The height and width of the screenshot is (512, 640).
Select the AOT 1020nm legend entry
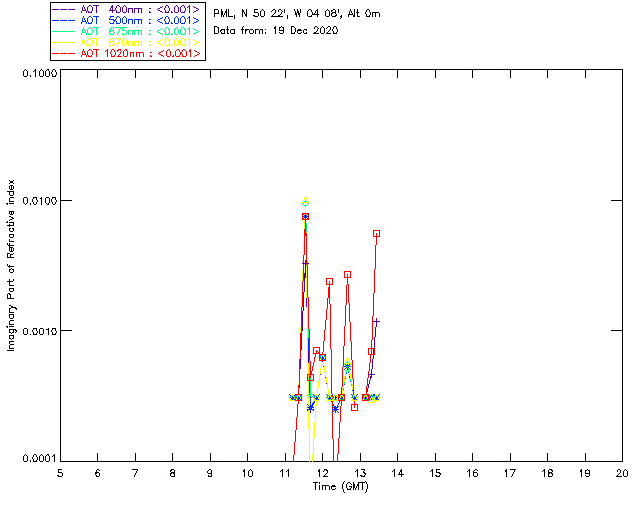click(x=127, y=53)
